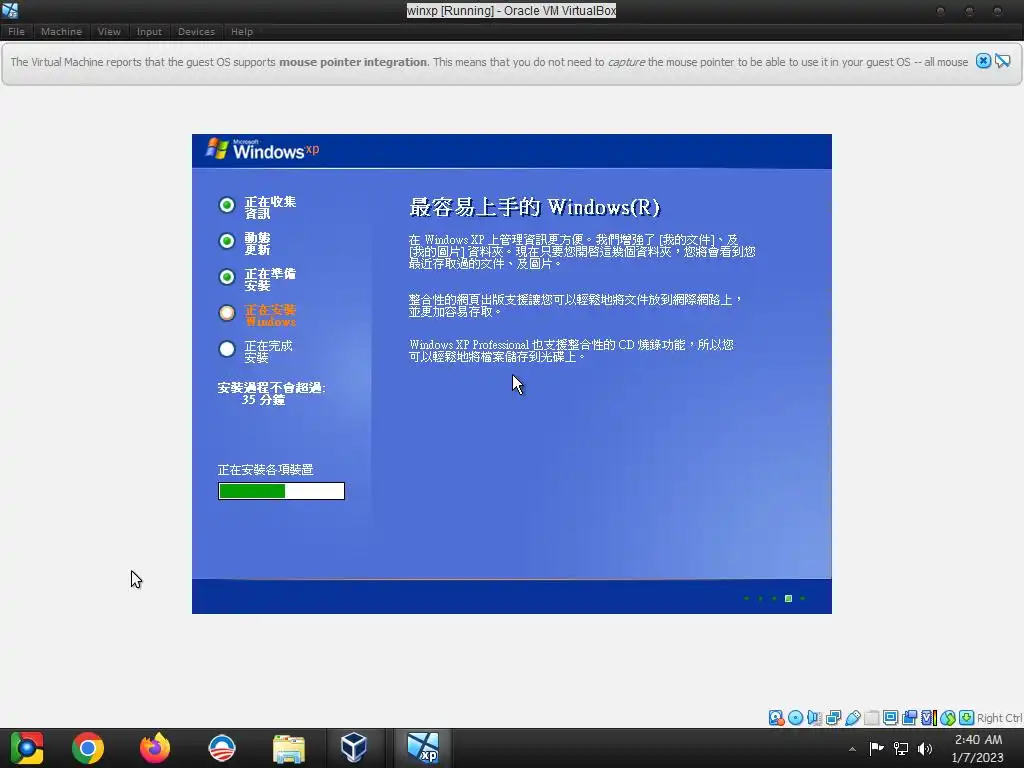Image resolution: width=1024 pixels, height=768 pixels.
Task: Click the keyboard capture green arrow indicator
Action: pos(967,718)
